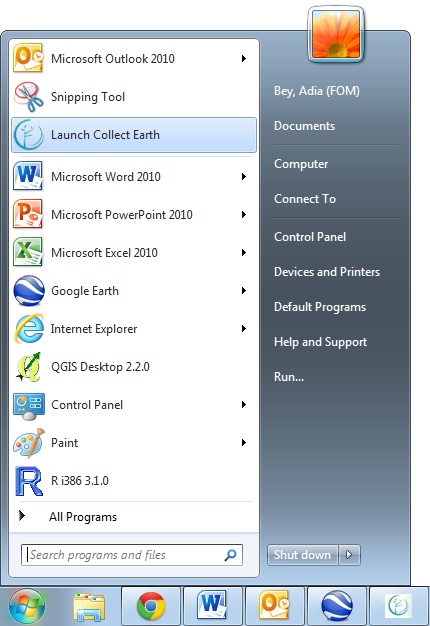Open the File Explorer taskbar folder icon
430x626 pixels.
(89, 607)
